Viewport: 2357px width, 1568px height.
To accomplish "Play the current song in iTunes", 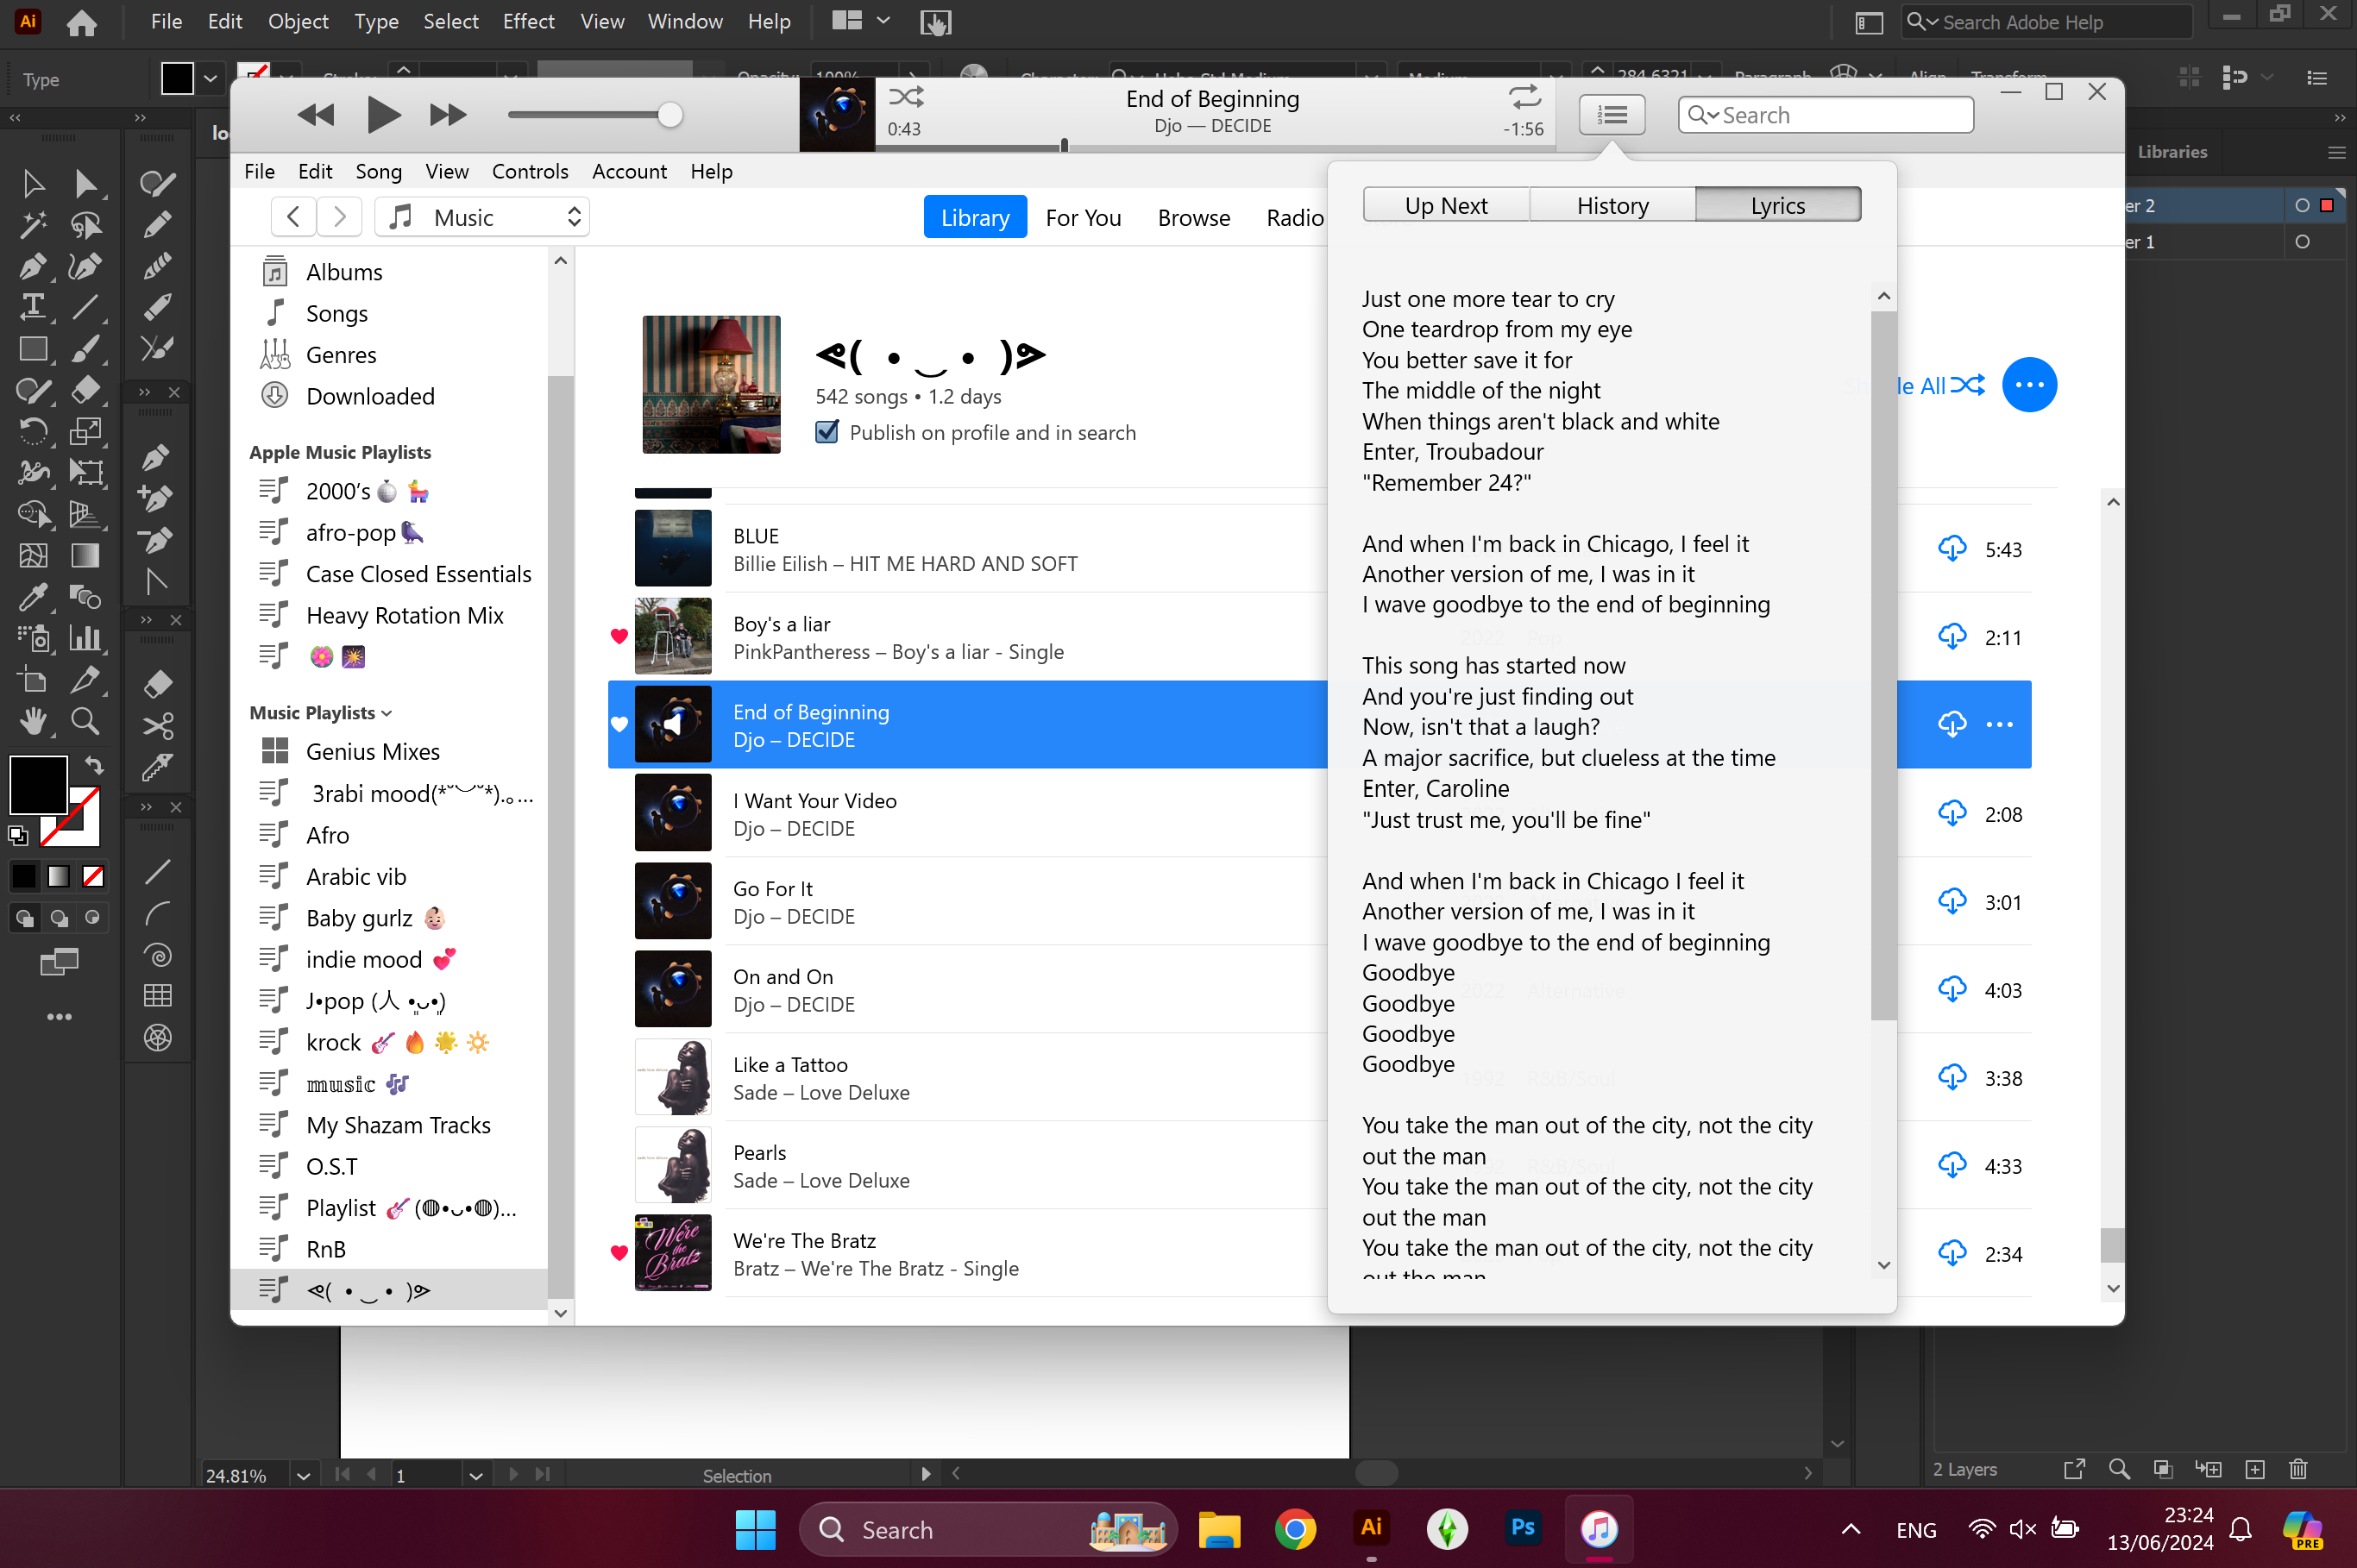I will click(x=382, y=115).
